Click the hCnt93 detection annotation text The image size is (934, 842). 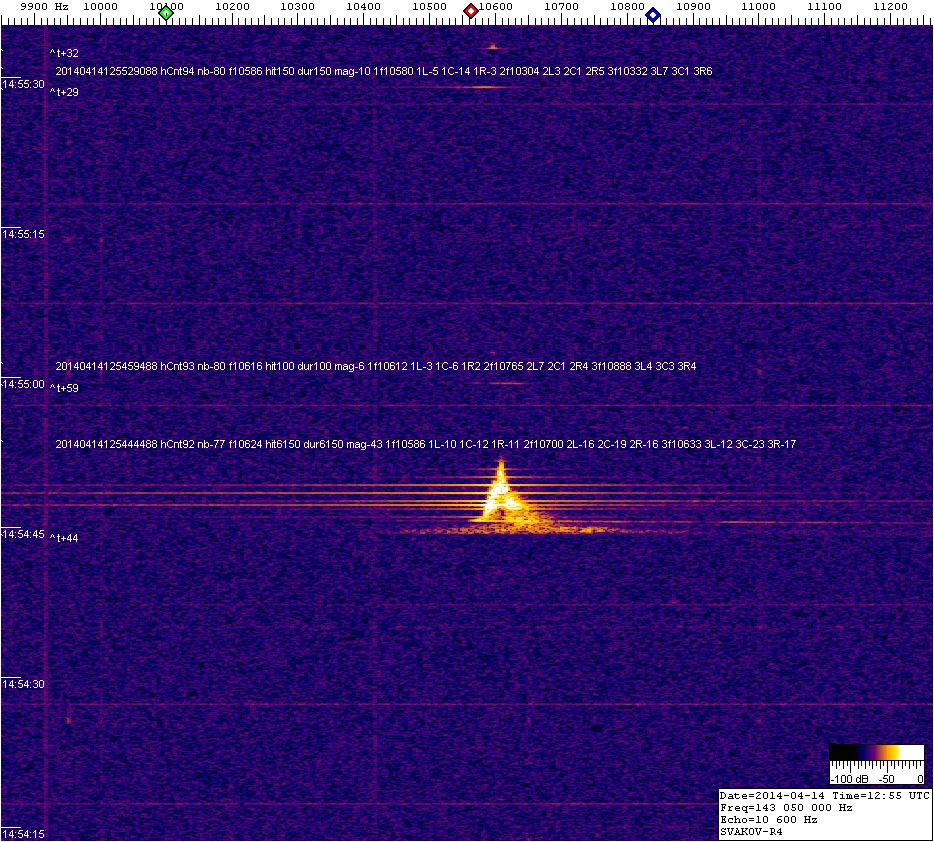[x=375, y=366]
